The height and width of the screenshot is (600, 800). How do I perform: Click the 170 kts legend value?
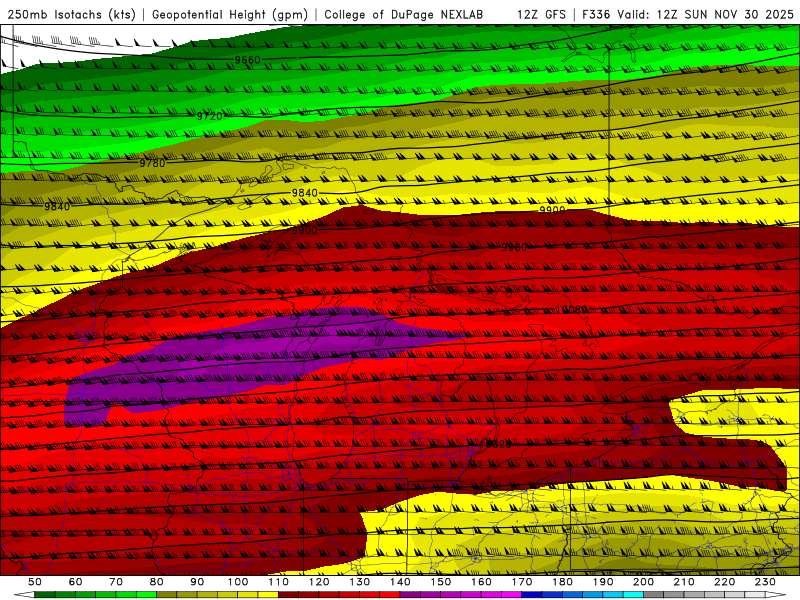(522, 582)
